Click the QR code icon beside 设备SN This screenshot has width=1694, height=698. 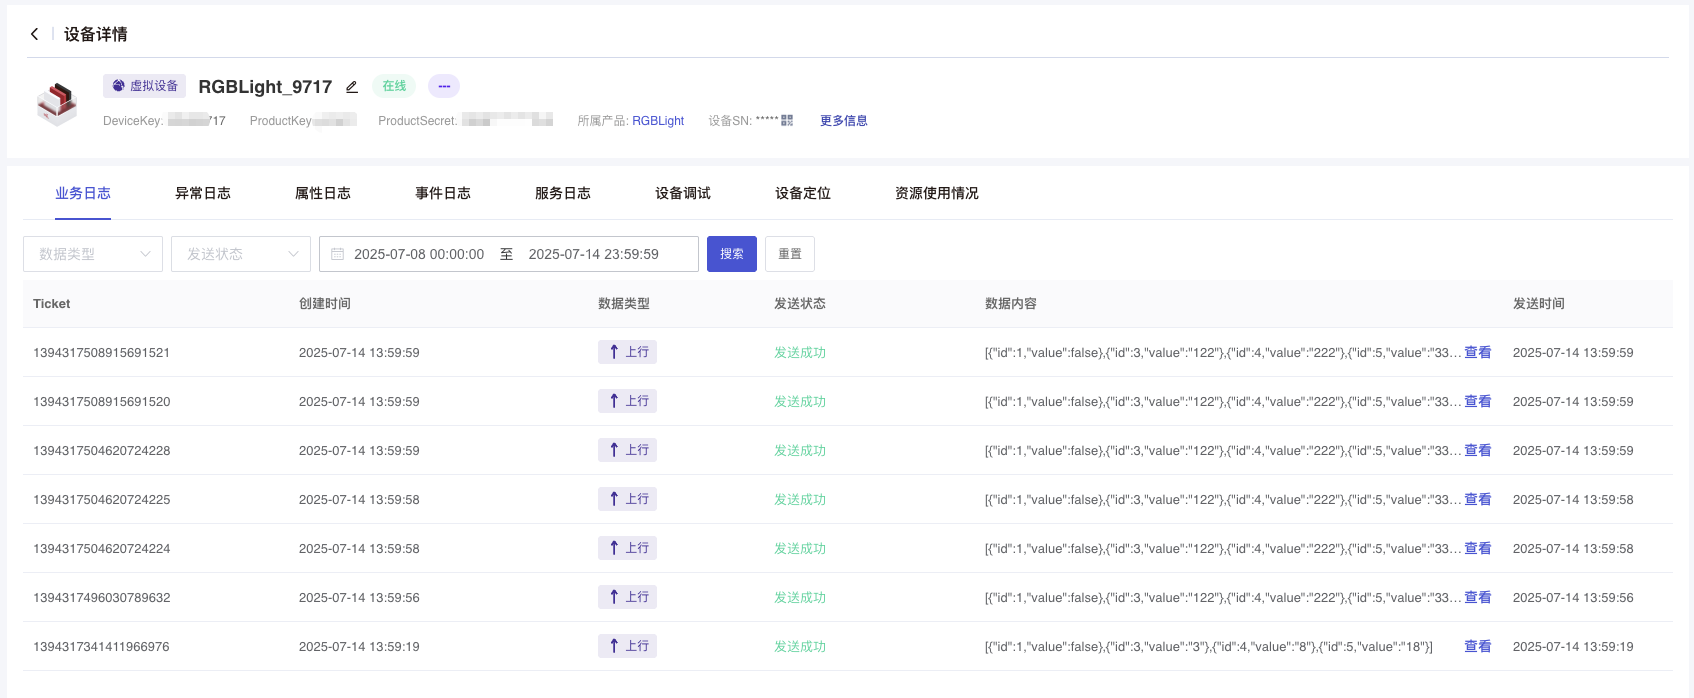[787, 120]
